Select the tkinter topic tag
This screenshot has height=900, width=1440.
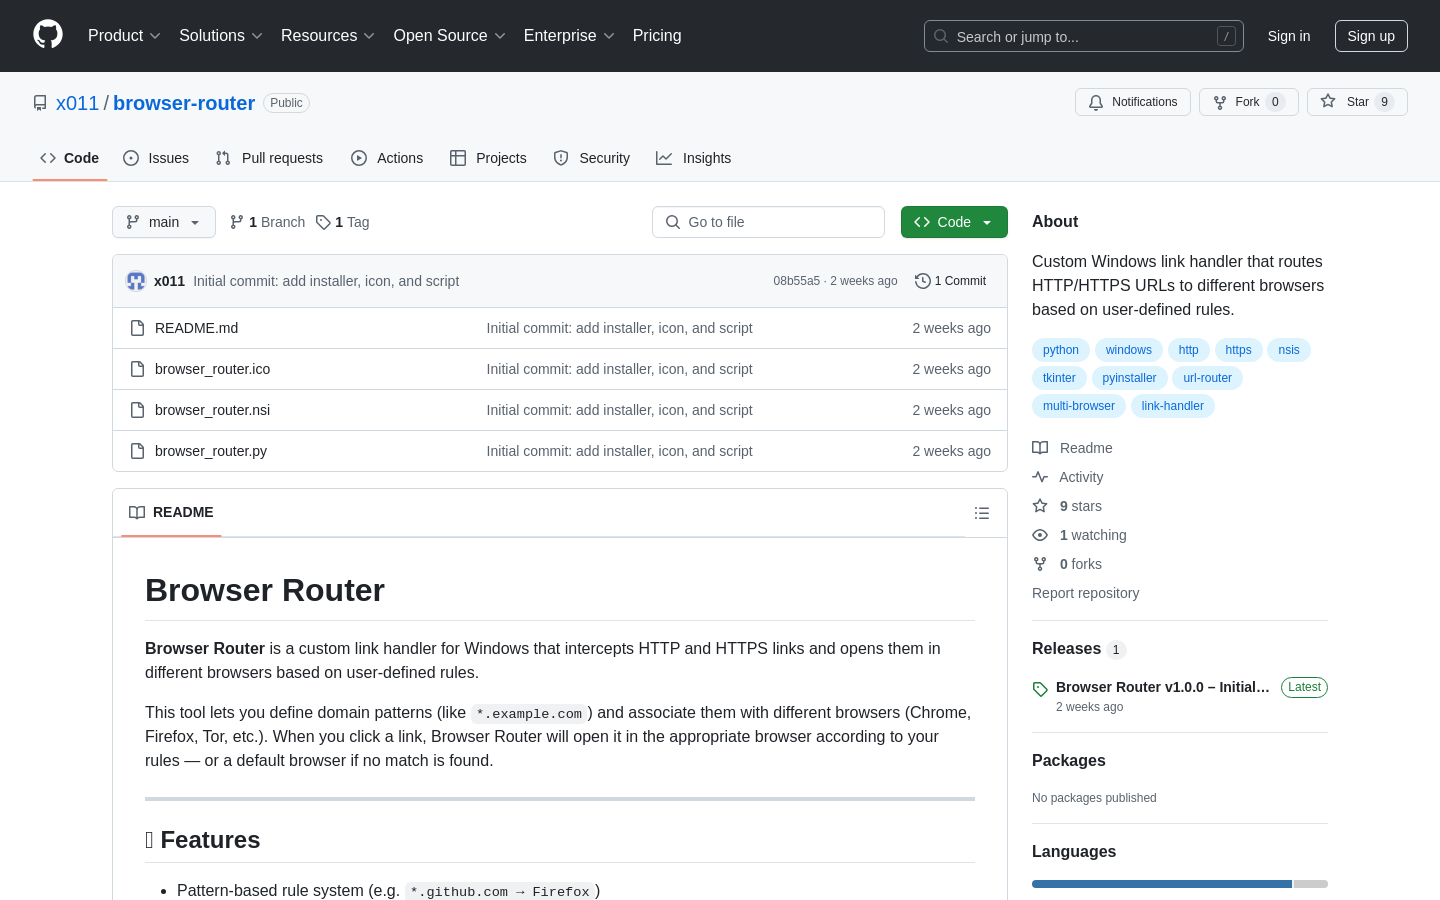[x=1059, y=378]
